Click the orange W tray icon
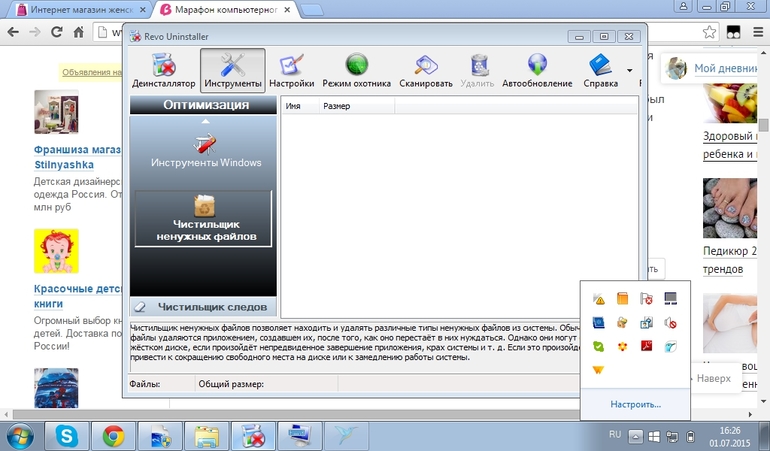Screen dimensions: 770x451 [599, 370]
